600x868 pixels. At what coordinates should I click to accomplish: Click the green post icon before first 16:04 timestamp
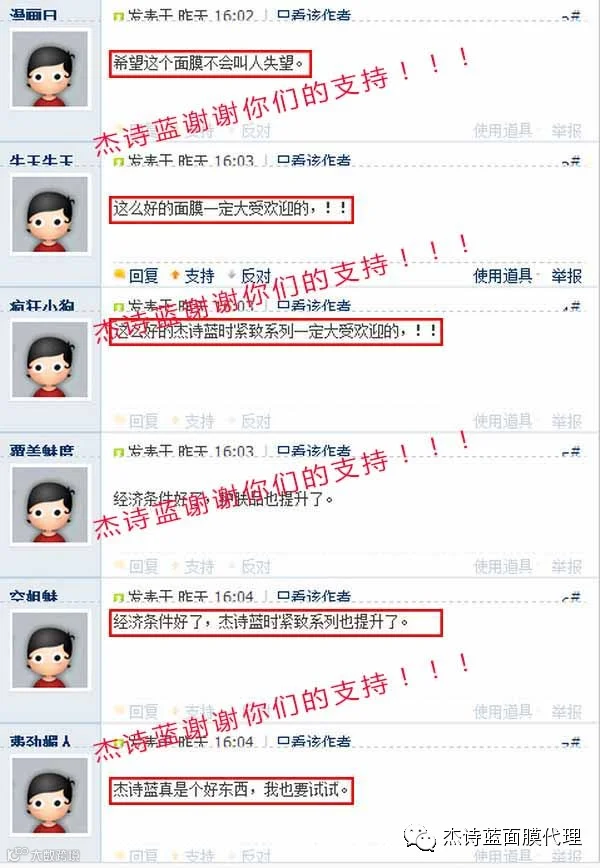[117, 598]
